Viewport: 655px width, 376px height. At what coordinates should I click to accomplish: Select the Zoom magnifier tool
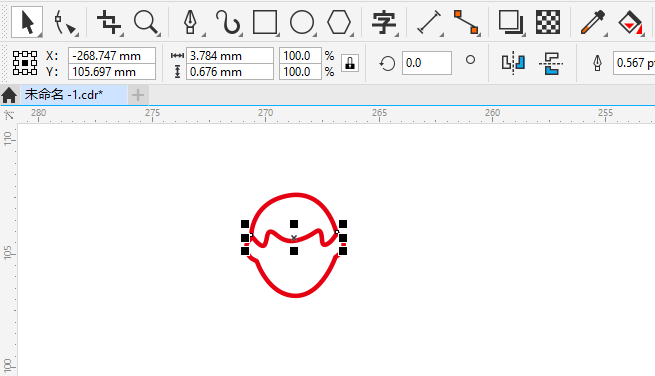(x=146, y=23)
